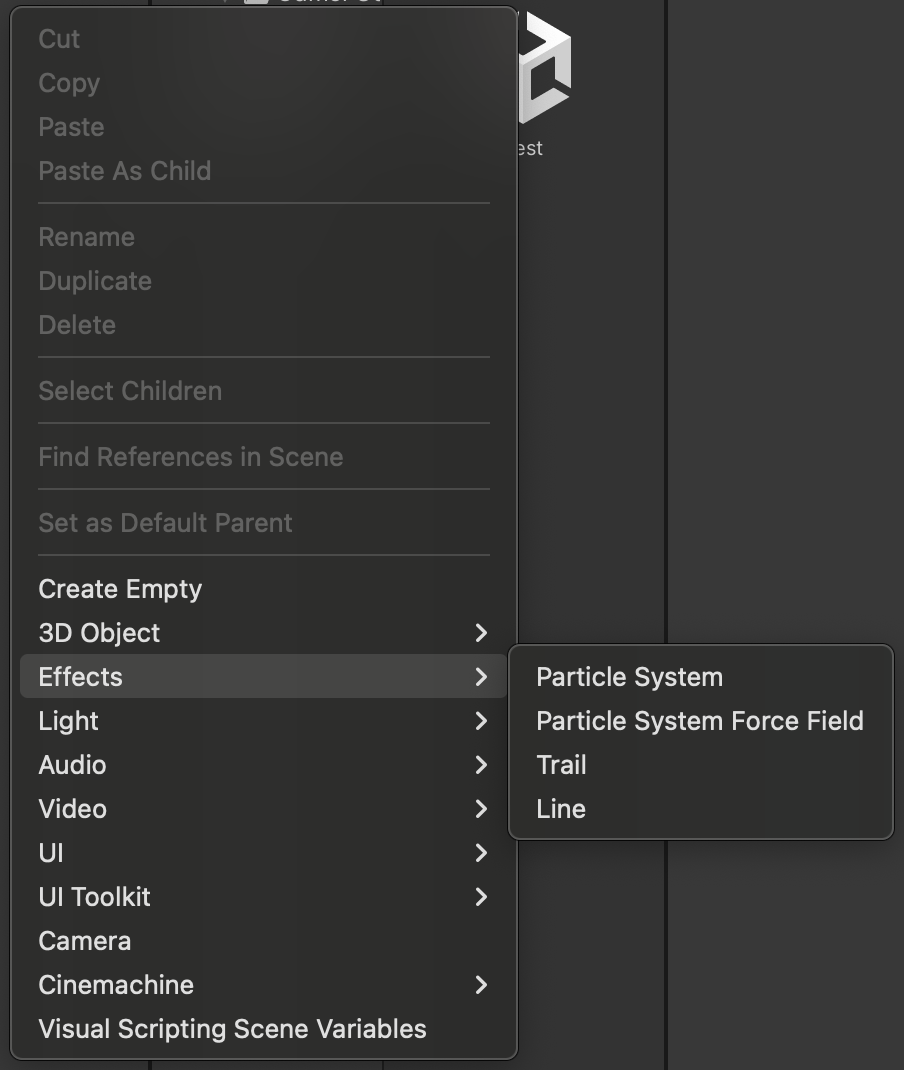Choose Particle System Force Field
Image resolution: width=904 pixels, height=1070 pixels.
pyautogui.click(x=699, y=721)
